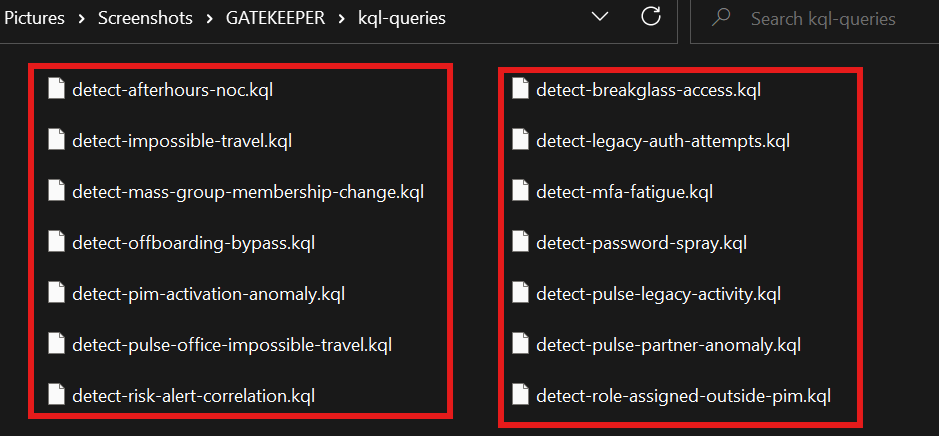
Task: Go to the Pictures breadcrumb
Action: 34,19
